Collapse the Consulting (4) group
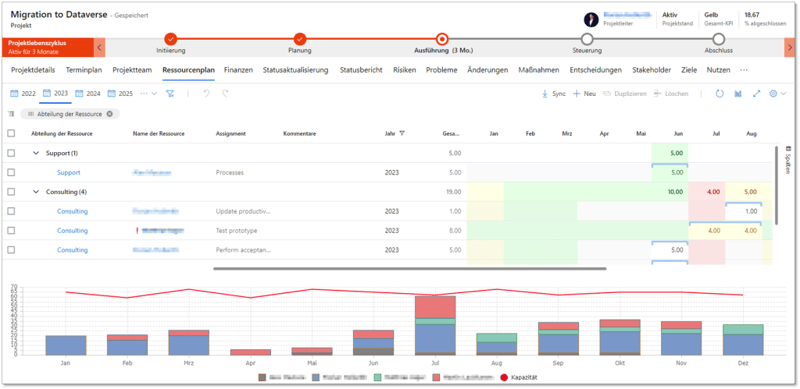Viewport: 800px width, 389px height. (x=36, y=192)
